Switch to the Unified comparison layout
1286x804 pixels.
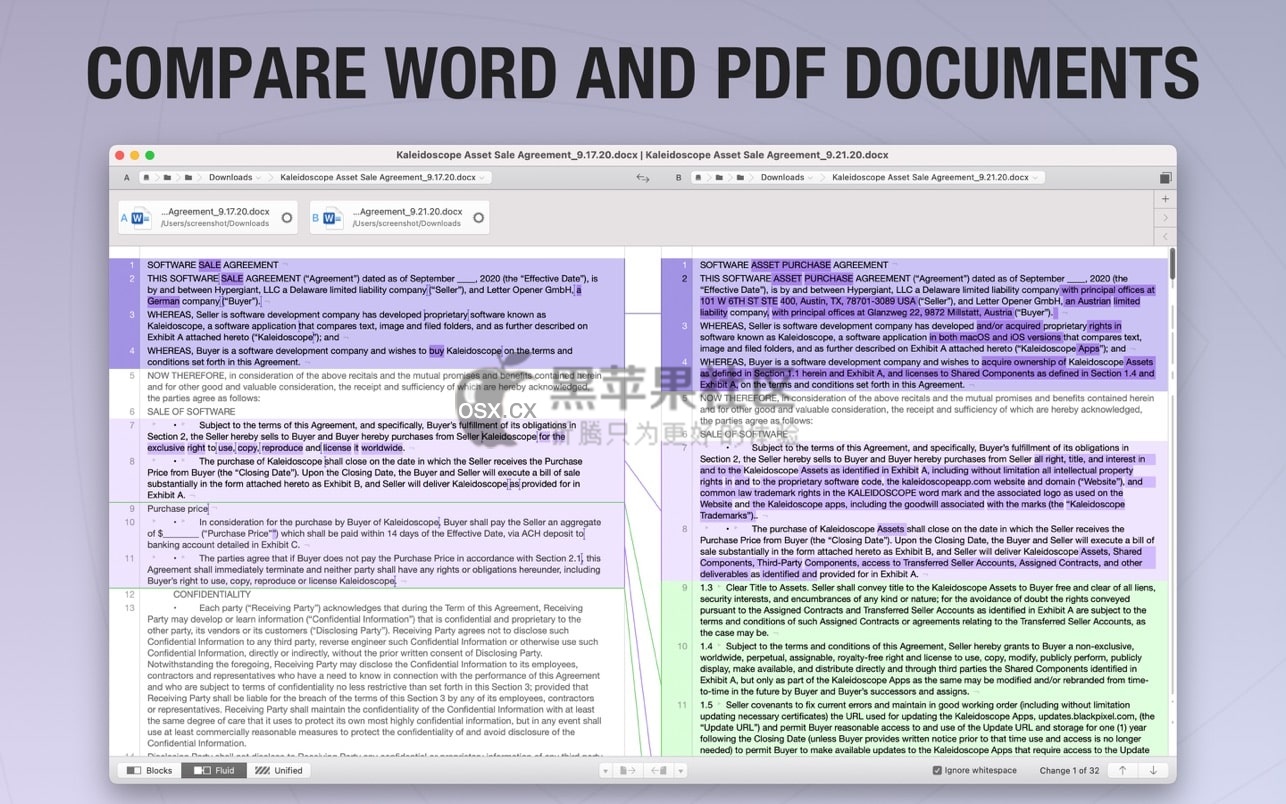tap(278, 771)
